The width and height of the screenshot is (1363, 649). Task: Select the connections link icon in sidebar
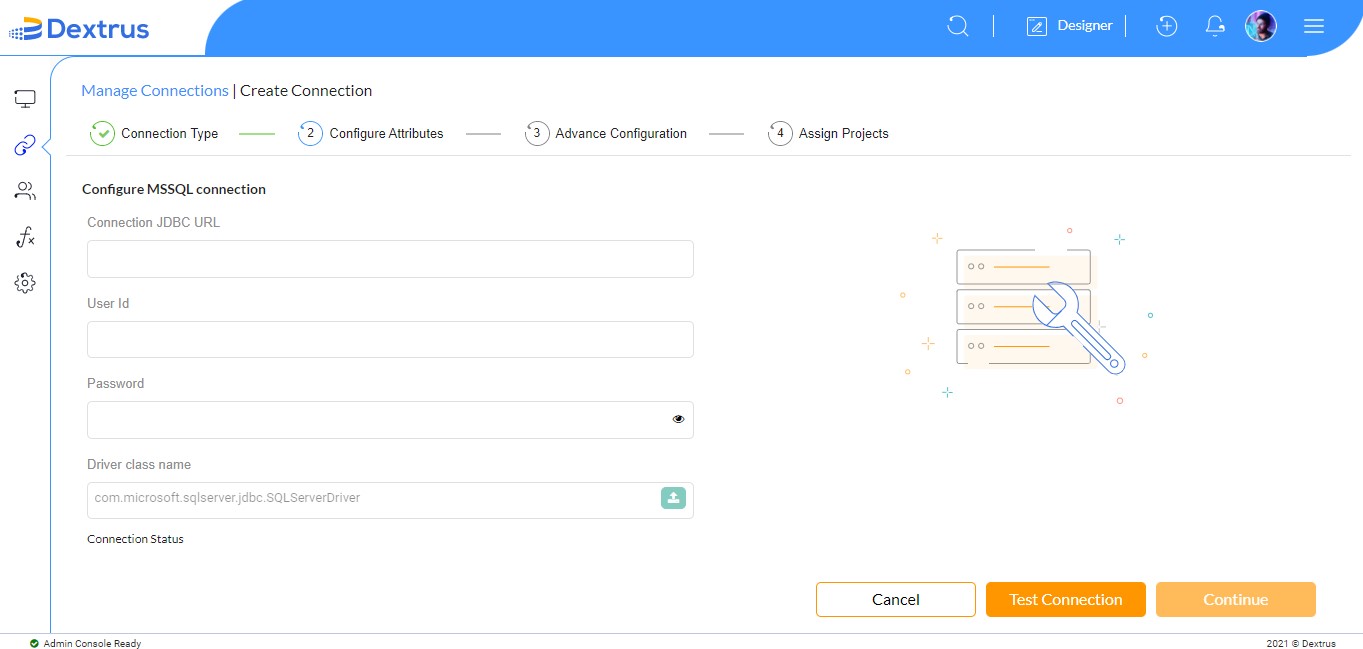25,146
